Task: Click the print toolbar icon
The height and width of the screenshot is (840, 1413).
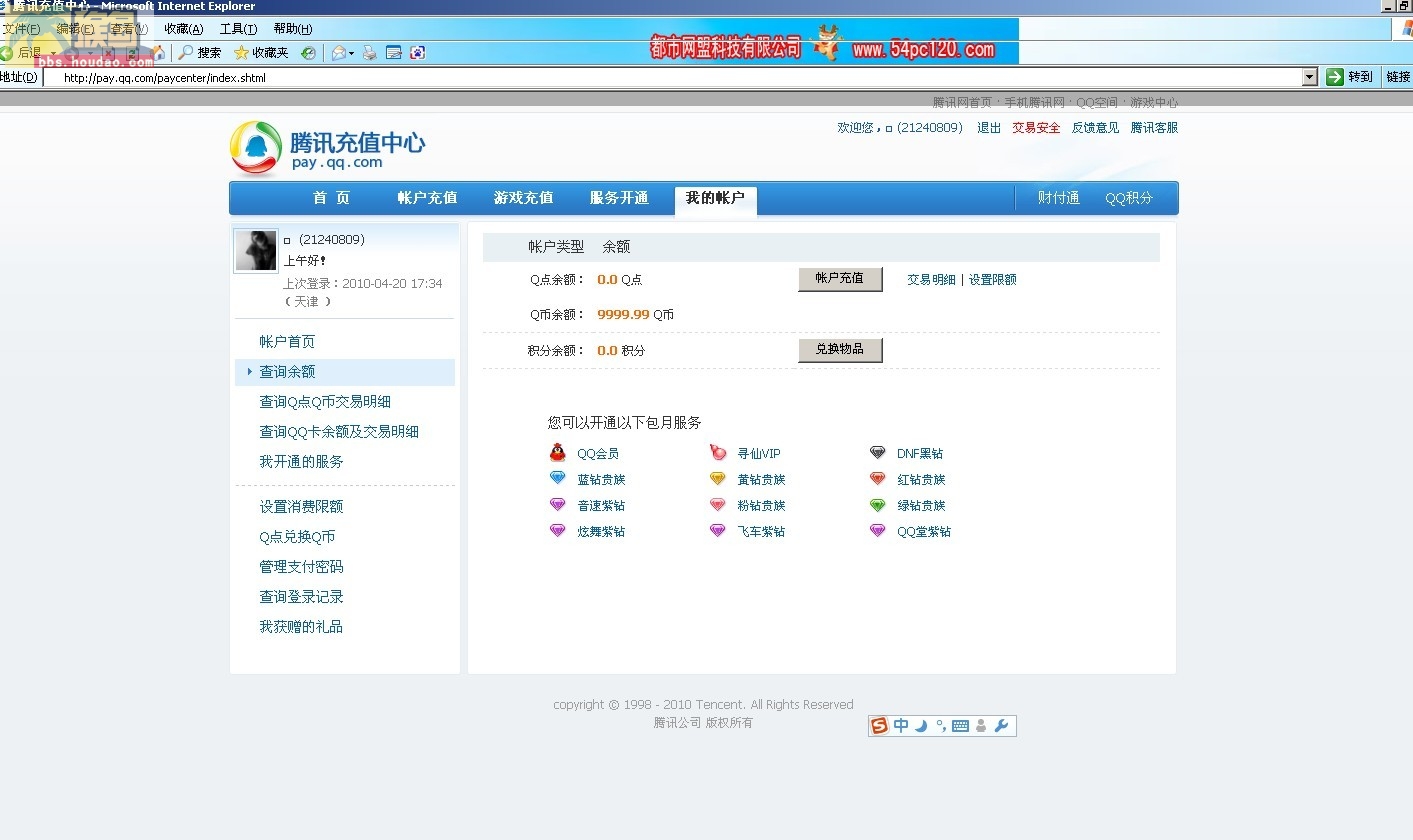Action: [x=369, y=53]
